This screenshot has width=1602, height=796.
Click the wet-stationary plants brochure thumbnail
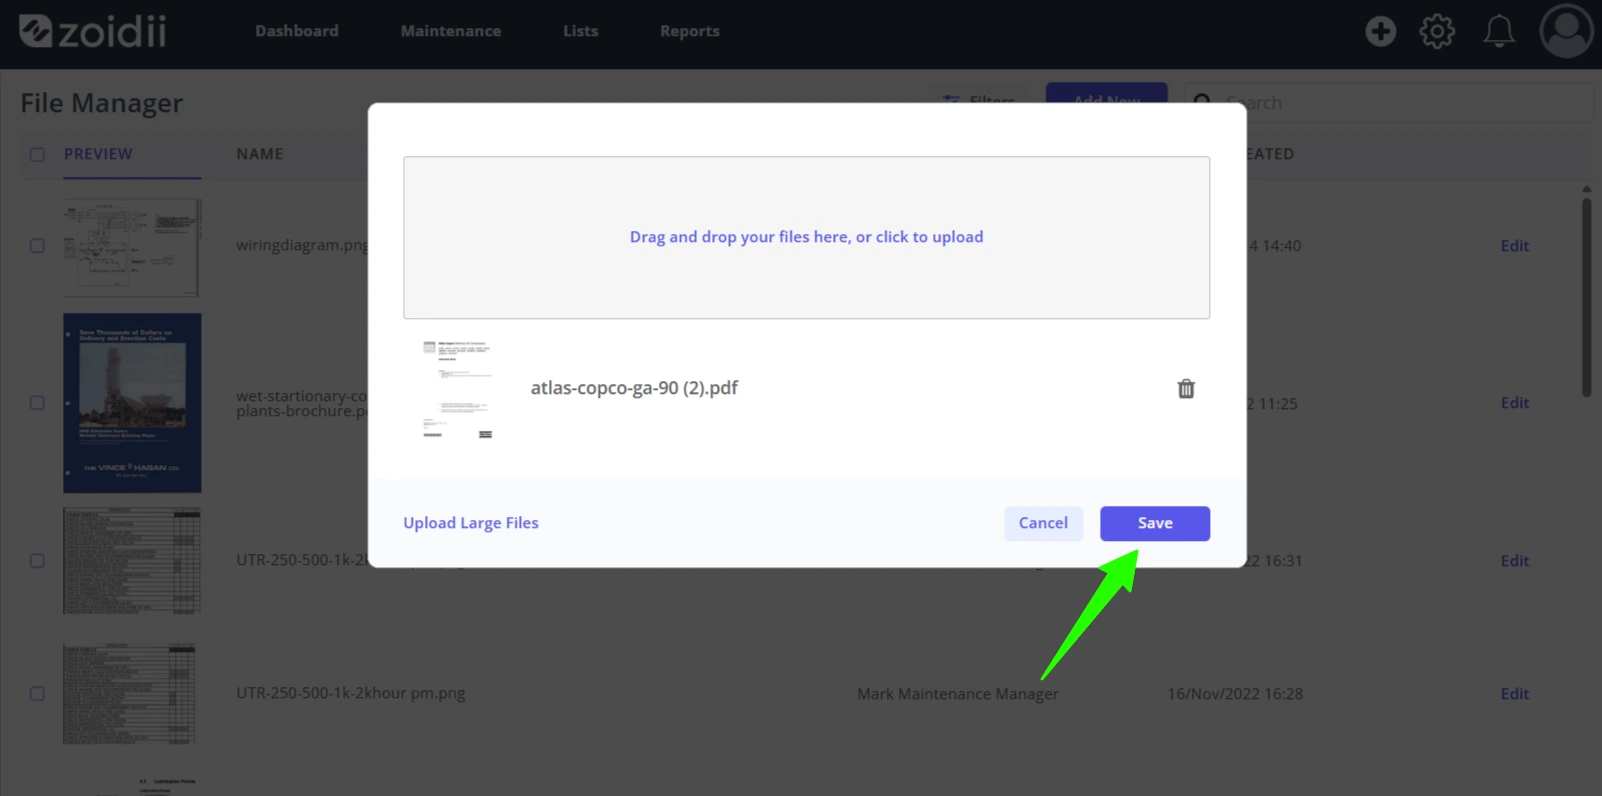132,403
